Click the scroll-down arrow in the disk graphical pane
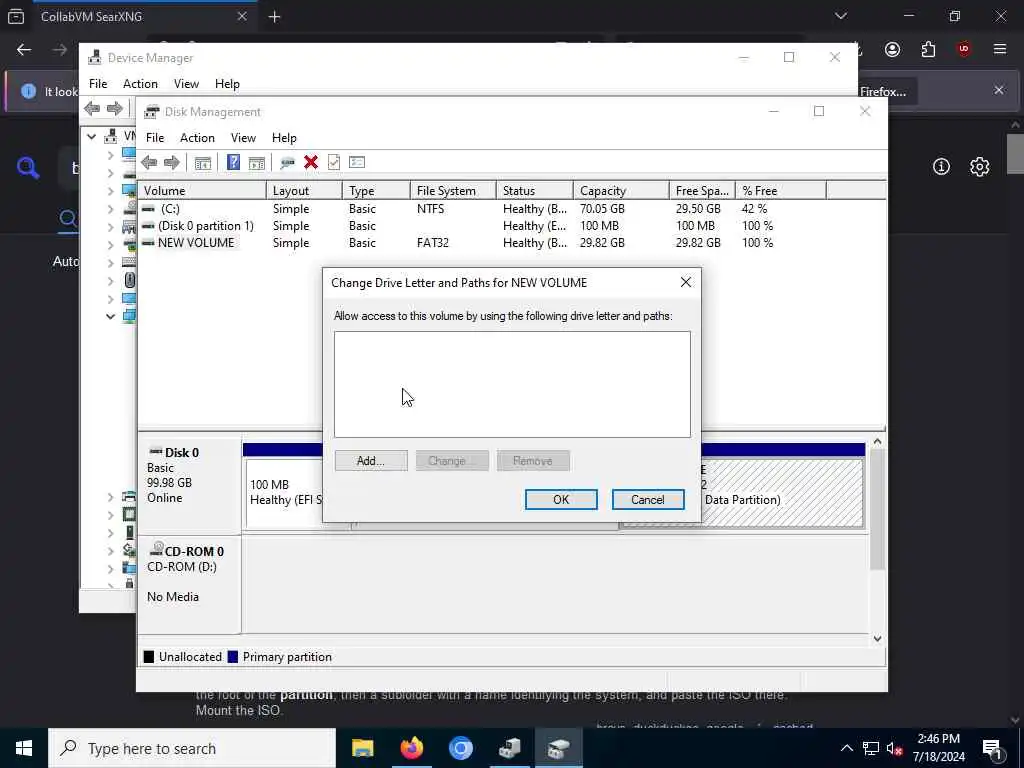The width and height of the screenshot is (1024, 768). 877,639
